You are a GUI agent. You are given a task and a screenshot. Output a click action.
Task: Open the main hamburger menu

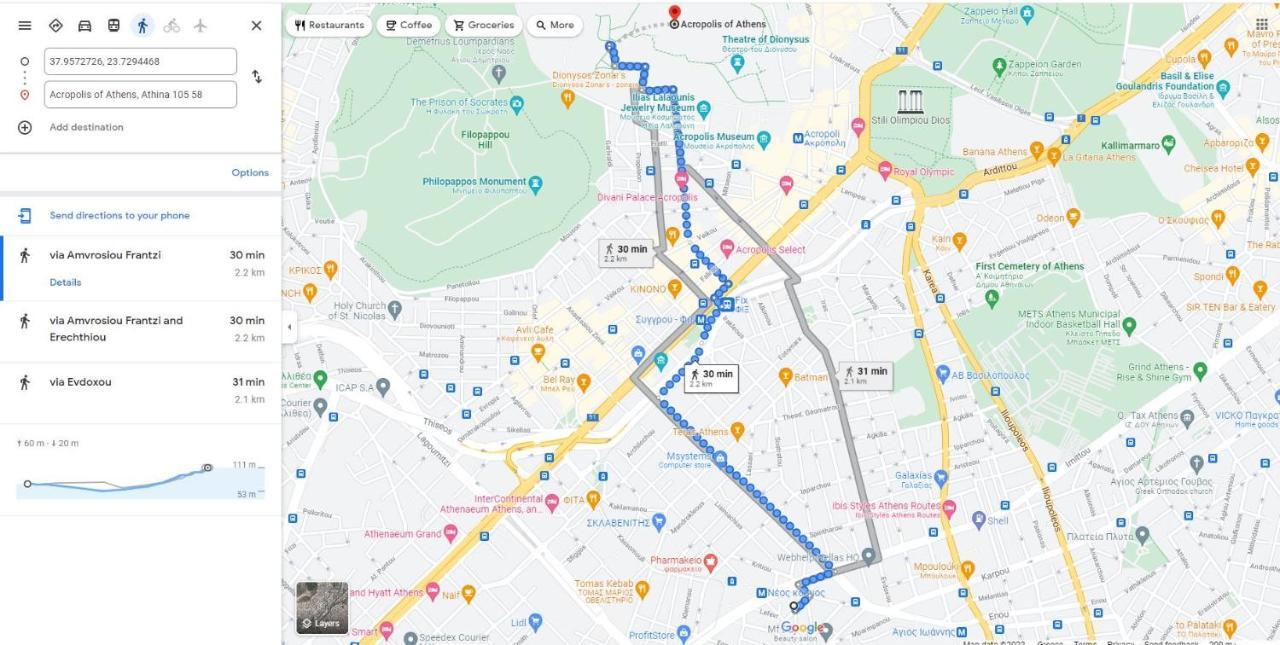[25, 26]
